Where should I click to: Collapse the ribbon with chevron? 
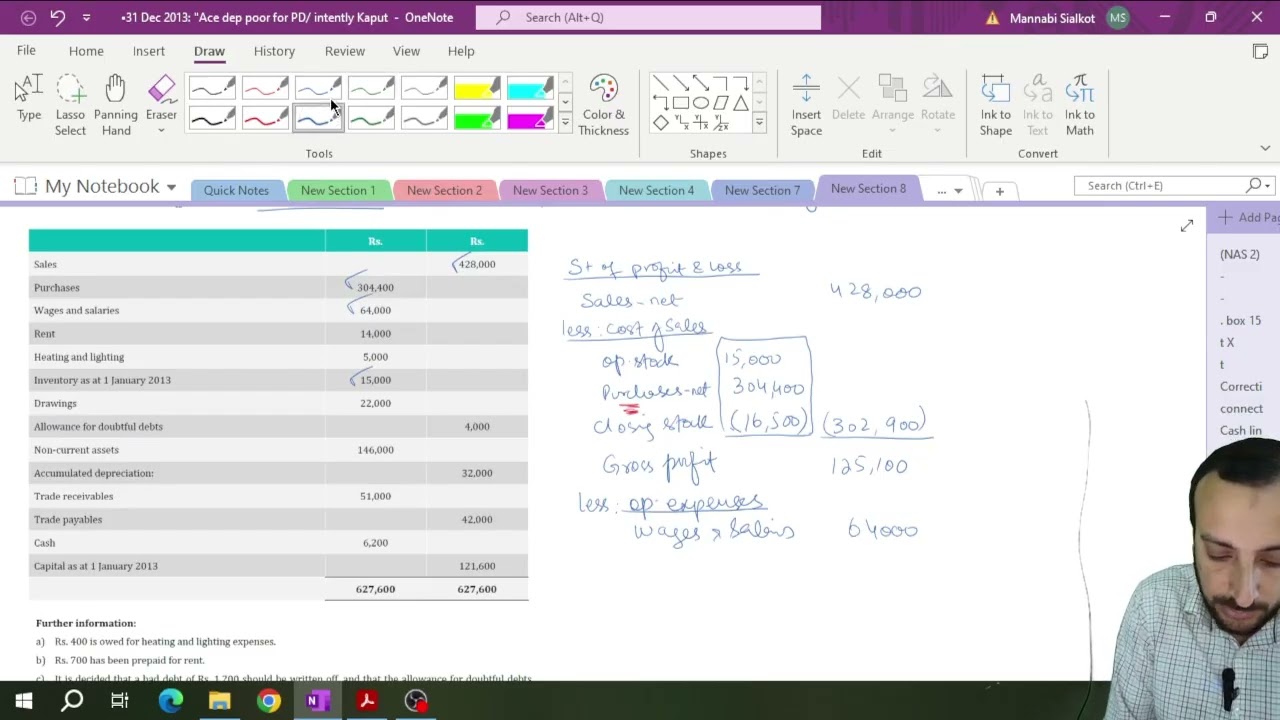pos(1265,148)
